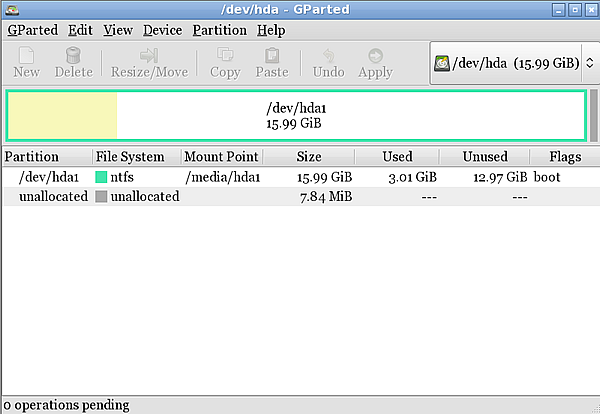Screen dimensions: 600x414
Task: Click the 12.97 GiB unused cell
Action: click(x=500, y=177)
